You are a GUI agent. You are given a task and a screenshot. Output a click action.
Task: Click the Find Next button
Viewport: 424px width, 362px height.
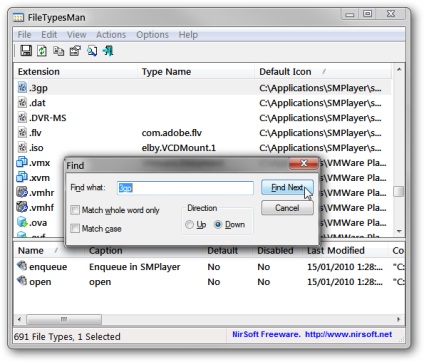pyautogui.click(x=287, y=188)
